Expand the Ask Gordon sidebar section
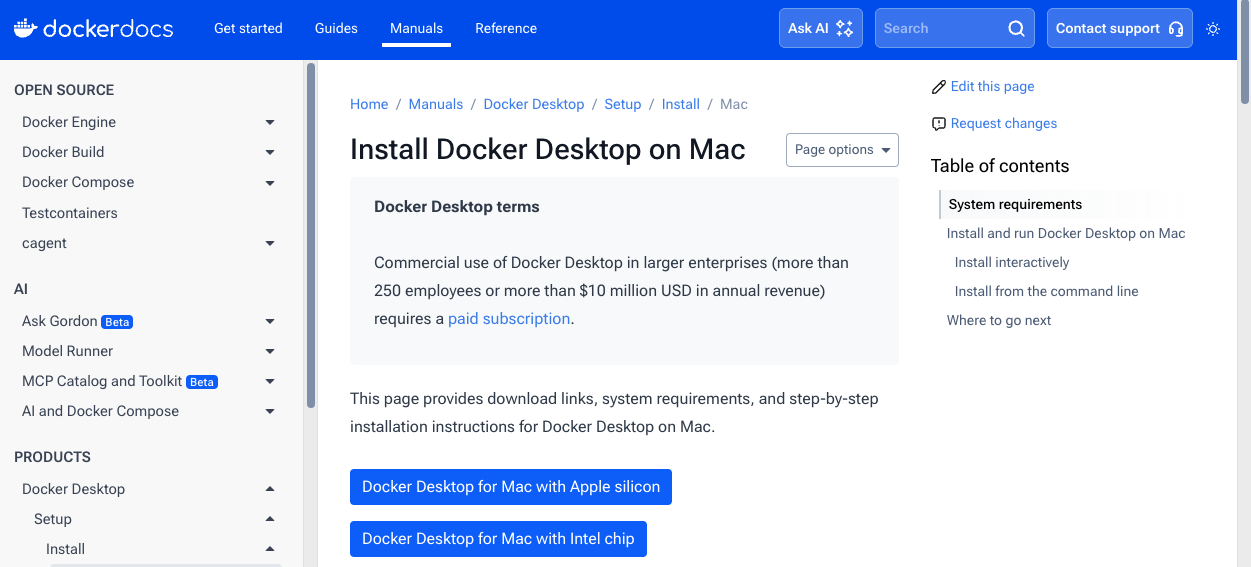1251x567 pixels. [x=270, y=321]
